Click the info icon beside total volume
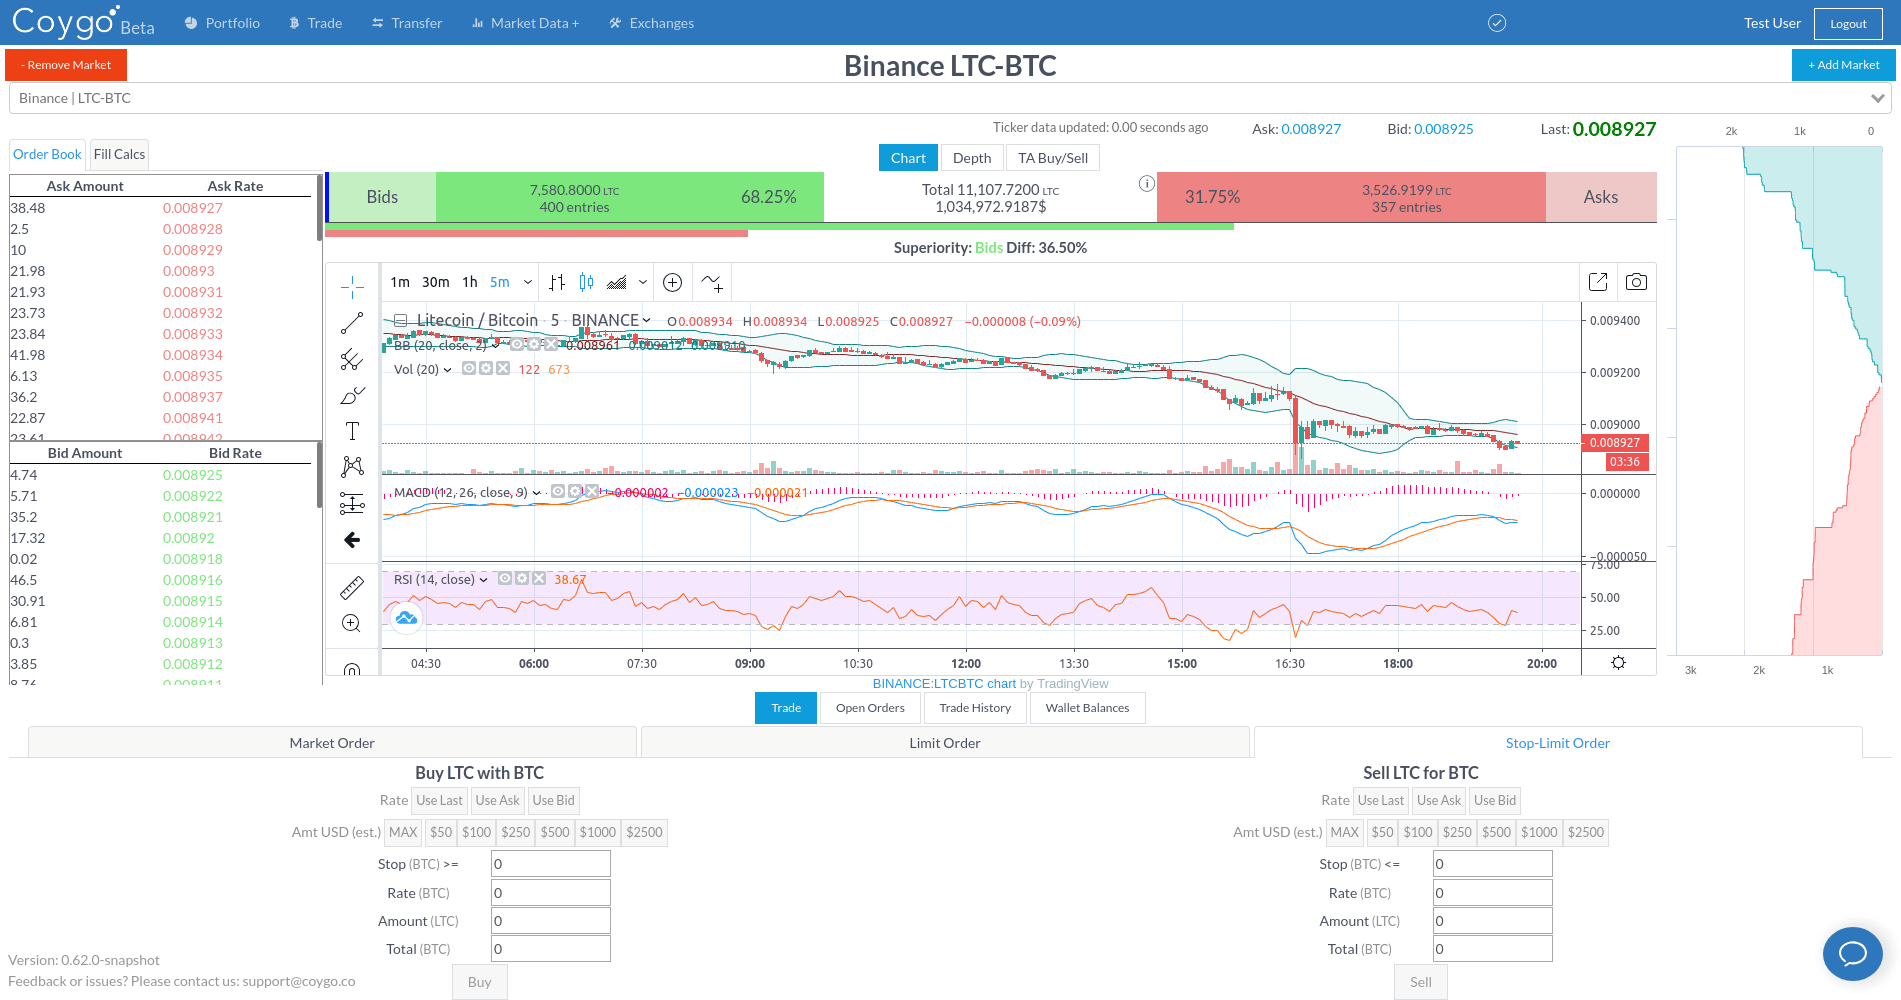The width and height of the screenshot is (1901, 1000). point(1147,183)
